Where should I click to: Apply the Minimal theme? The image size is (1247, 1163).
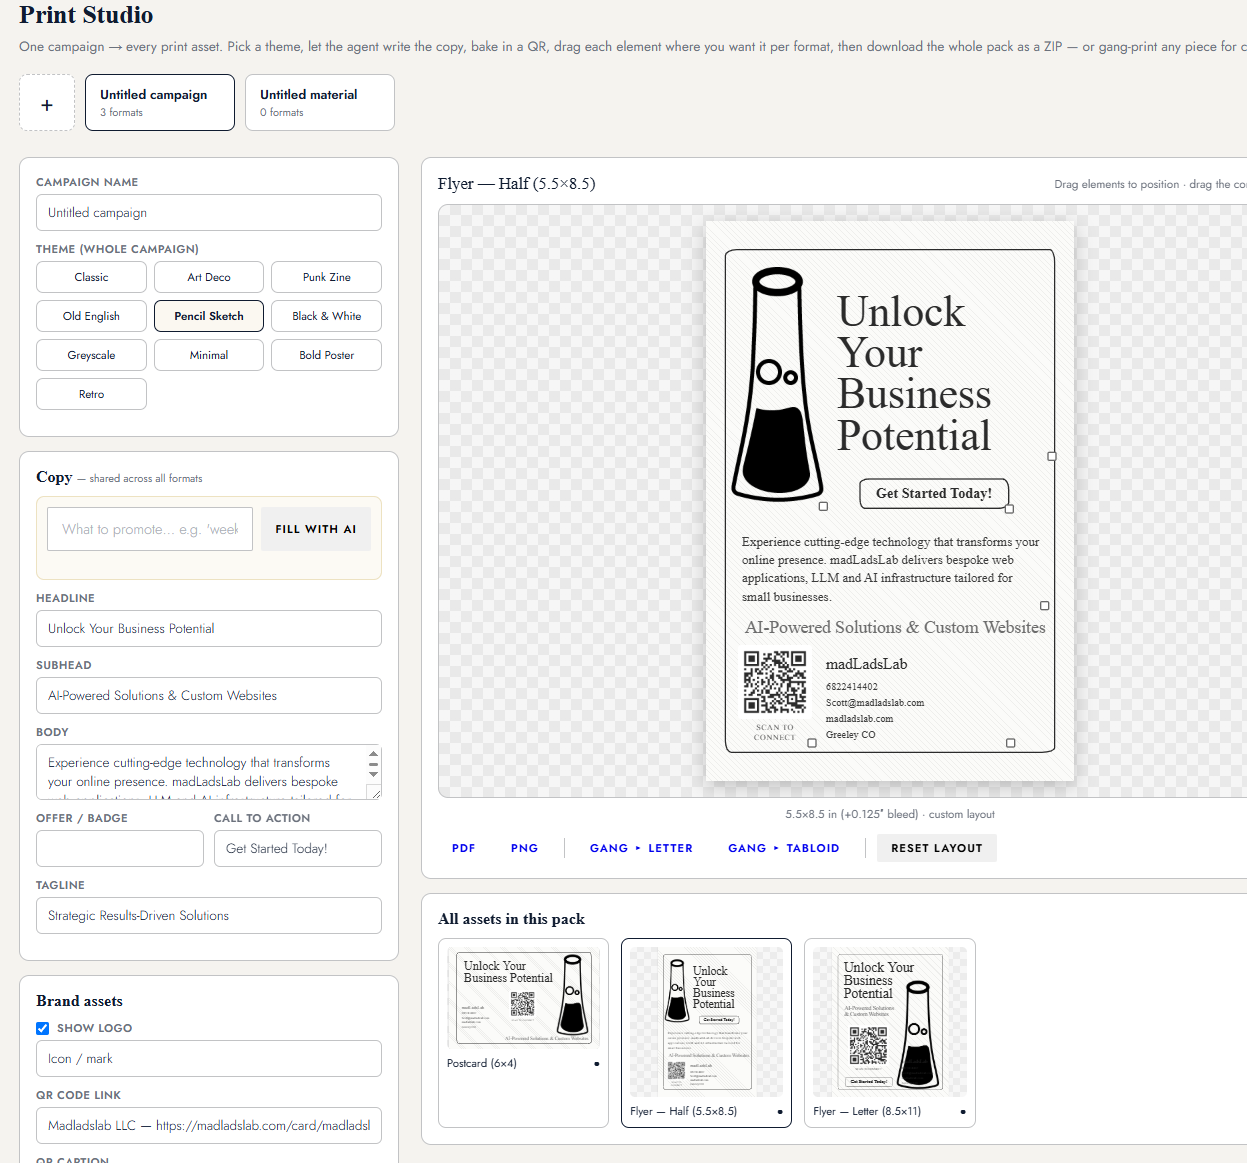tap(209, 355)
